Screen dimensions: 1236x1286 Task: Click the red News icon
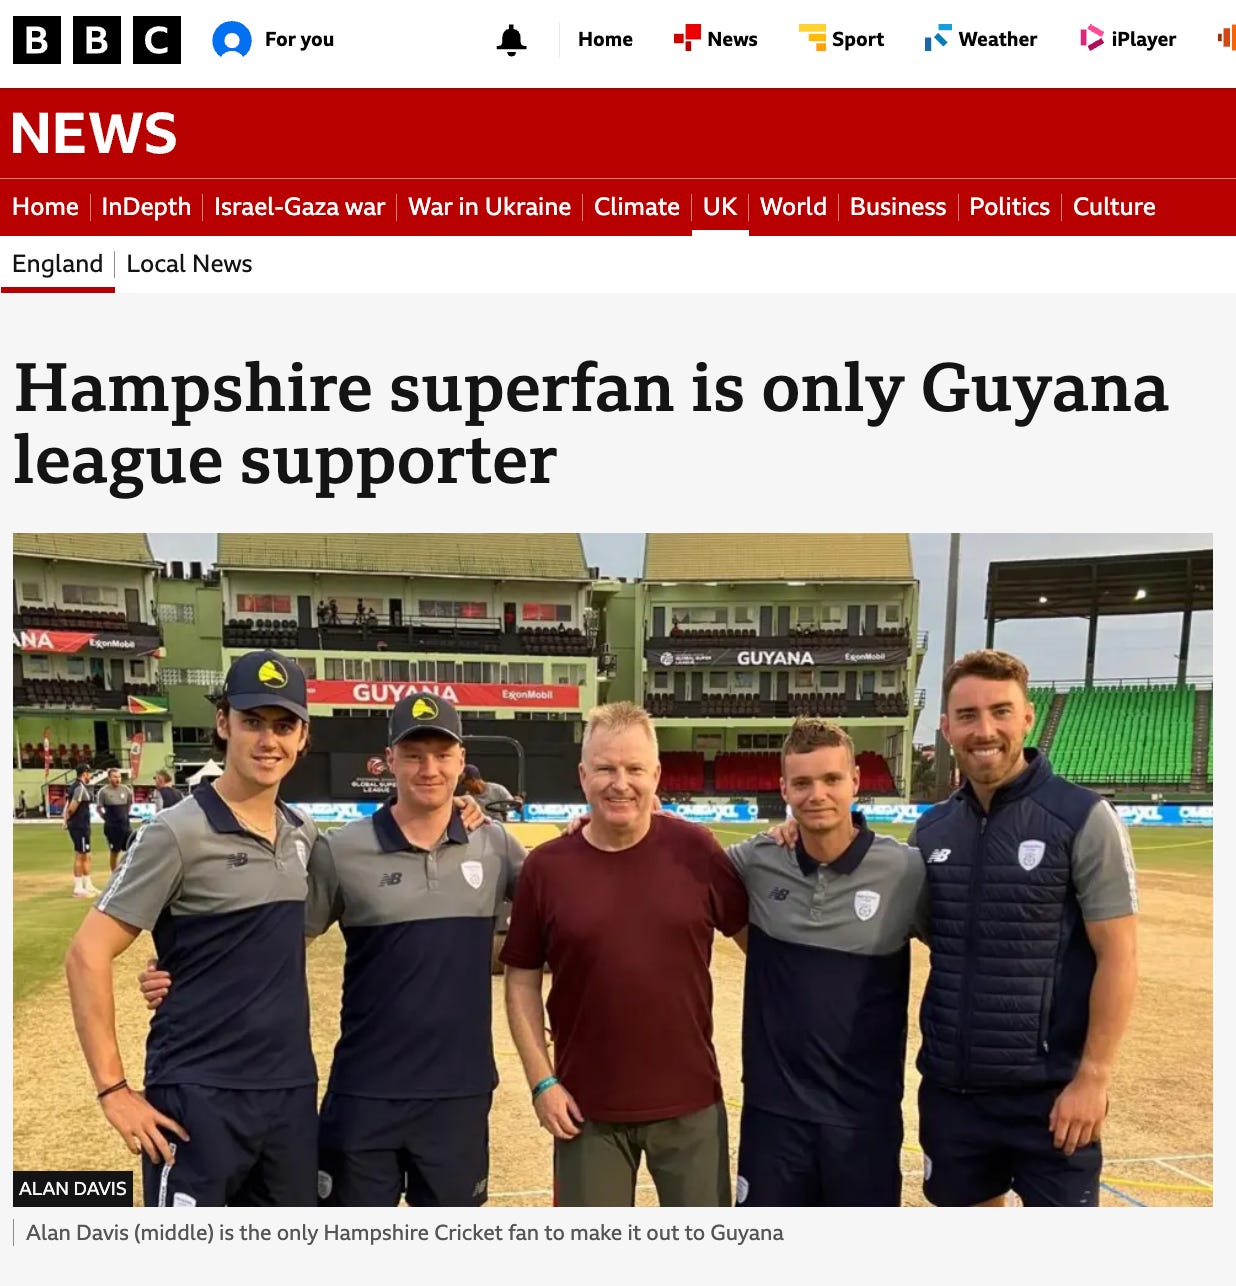[687, 39]
